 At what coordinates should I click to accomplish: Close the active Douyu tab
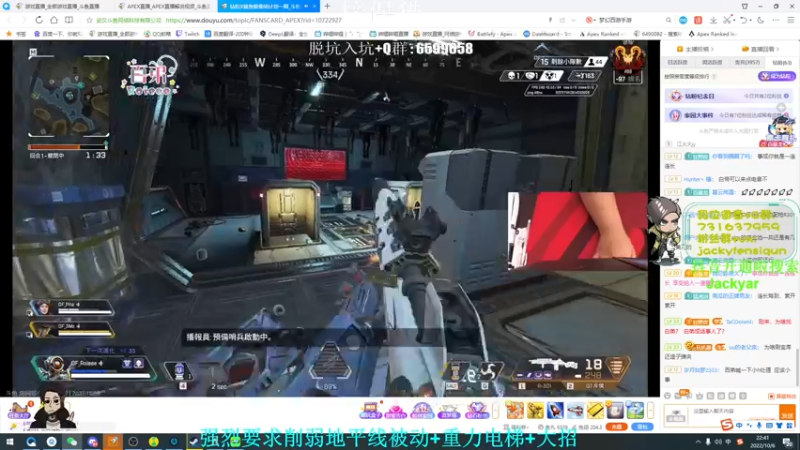point(314,6)
